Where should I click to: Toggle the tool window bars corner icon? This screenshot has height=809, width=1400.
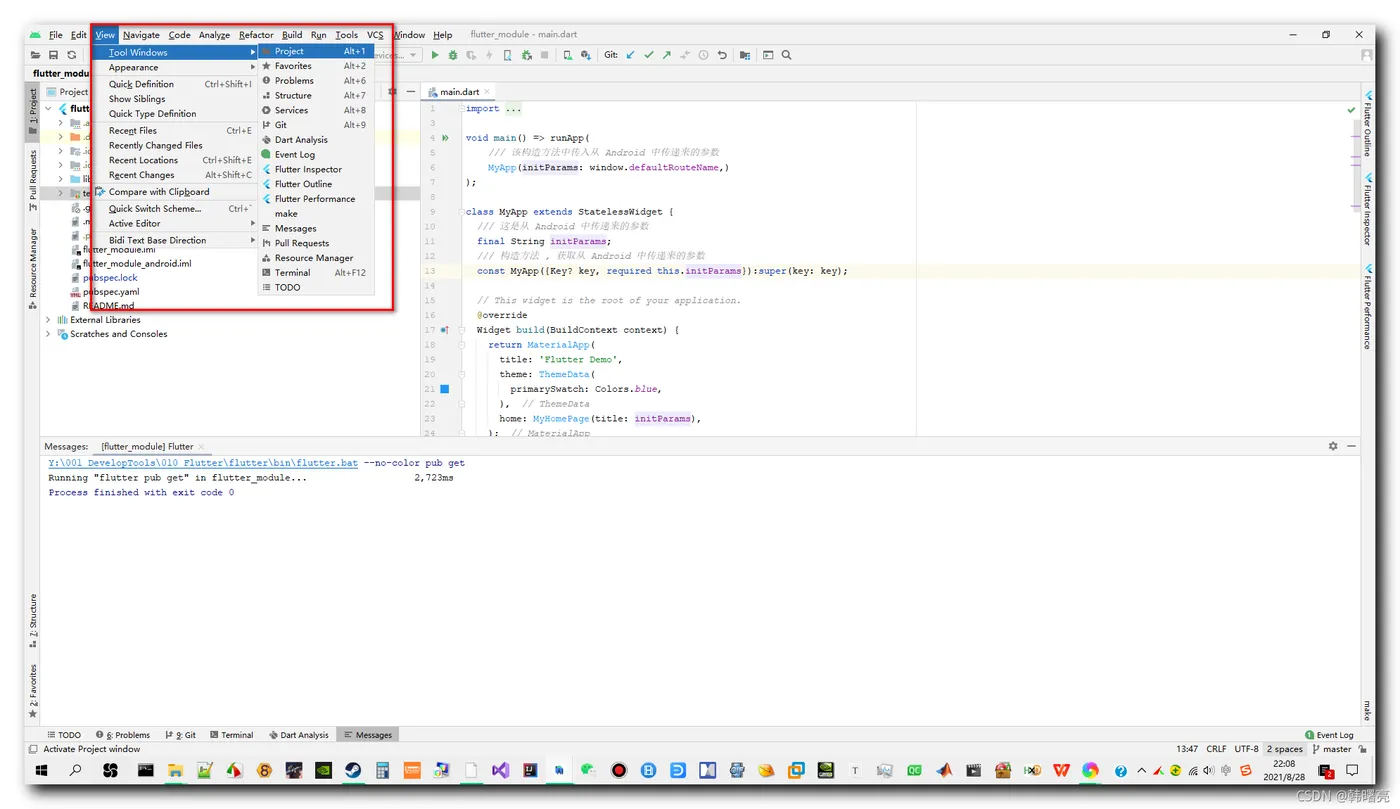tap(33, 749)
